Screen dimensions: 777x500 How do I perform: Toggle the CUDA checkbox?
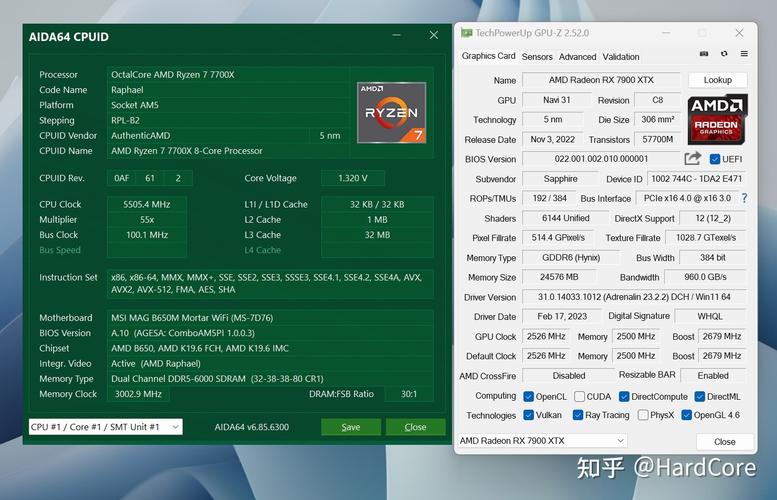point(579,396)
